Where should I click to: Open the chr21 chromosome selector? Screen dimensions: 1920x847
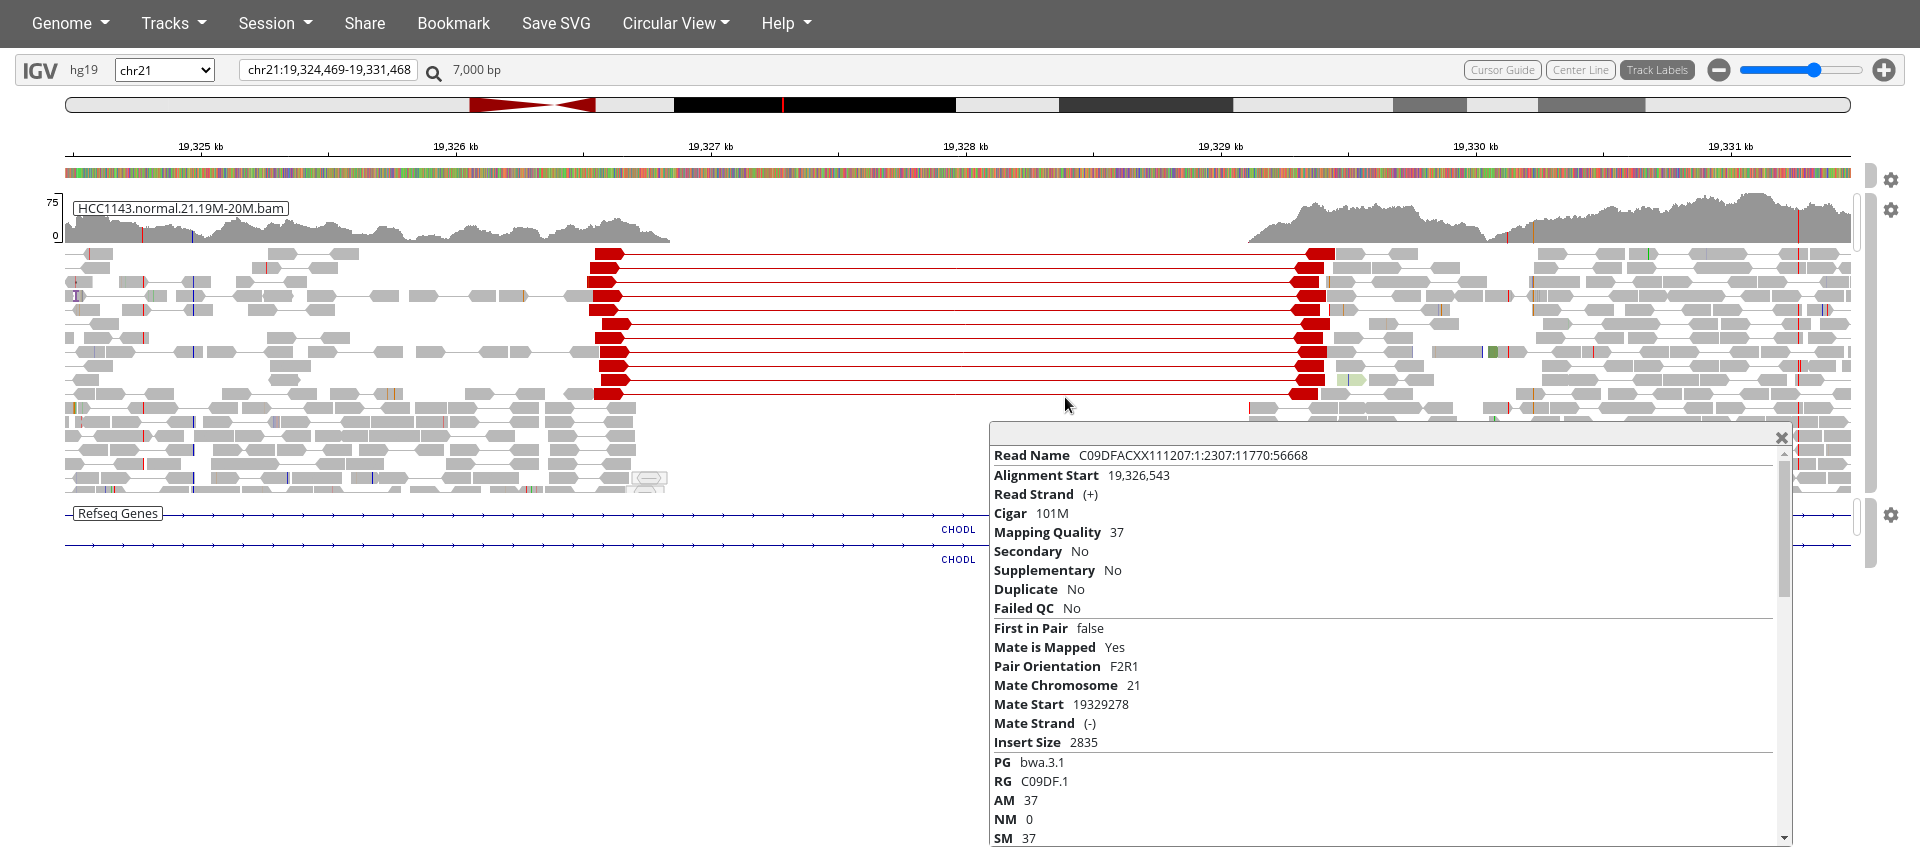(165, 70)
